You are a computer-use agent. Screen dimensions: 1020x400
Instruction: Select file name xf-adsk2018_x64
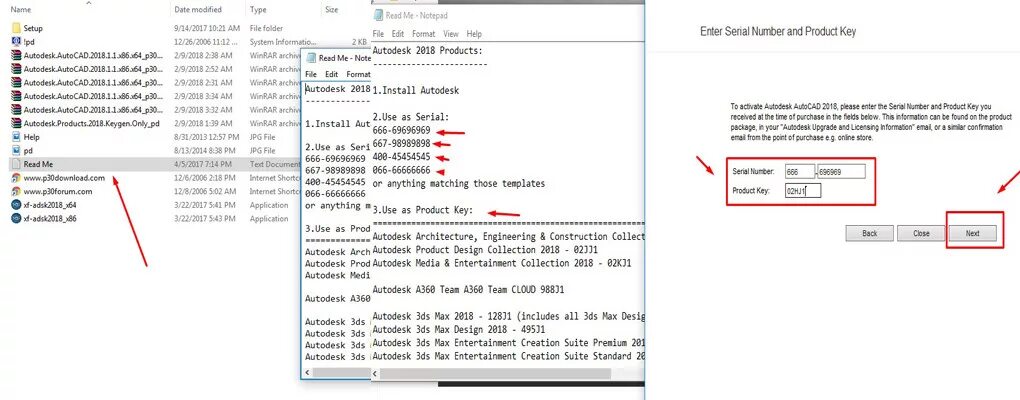coord(49,205)
